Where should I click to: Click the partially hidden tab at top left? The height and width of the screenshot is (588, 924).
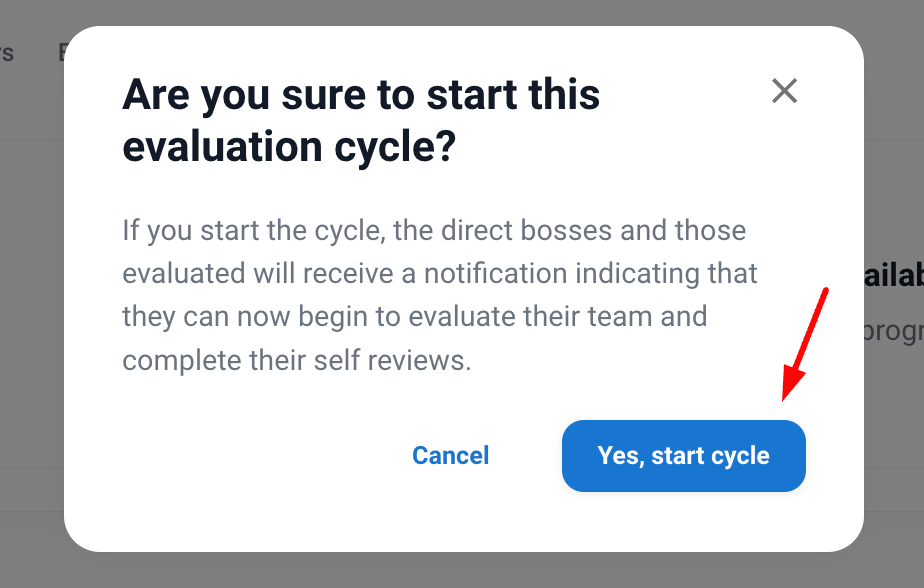click(7, 53)
